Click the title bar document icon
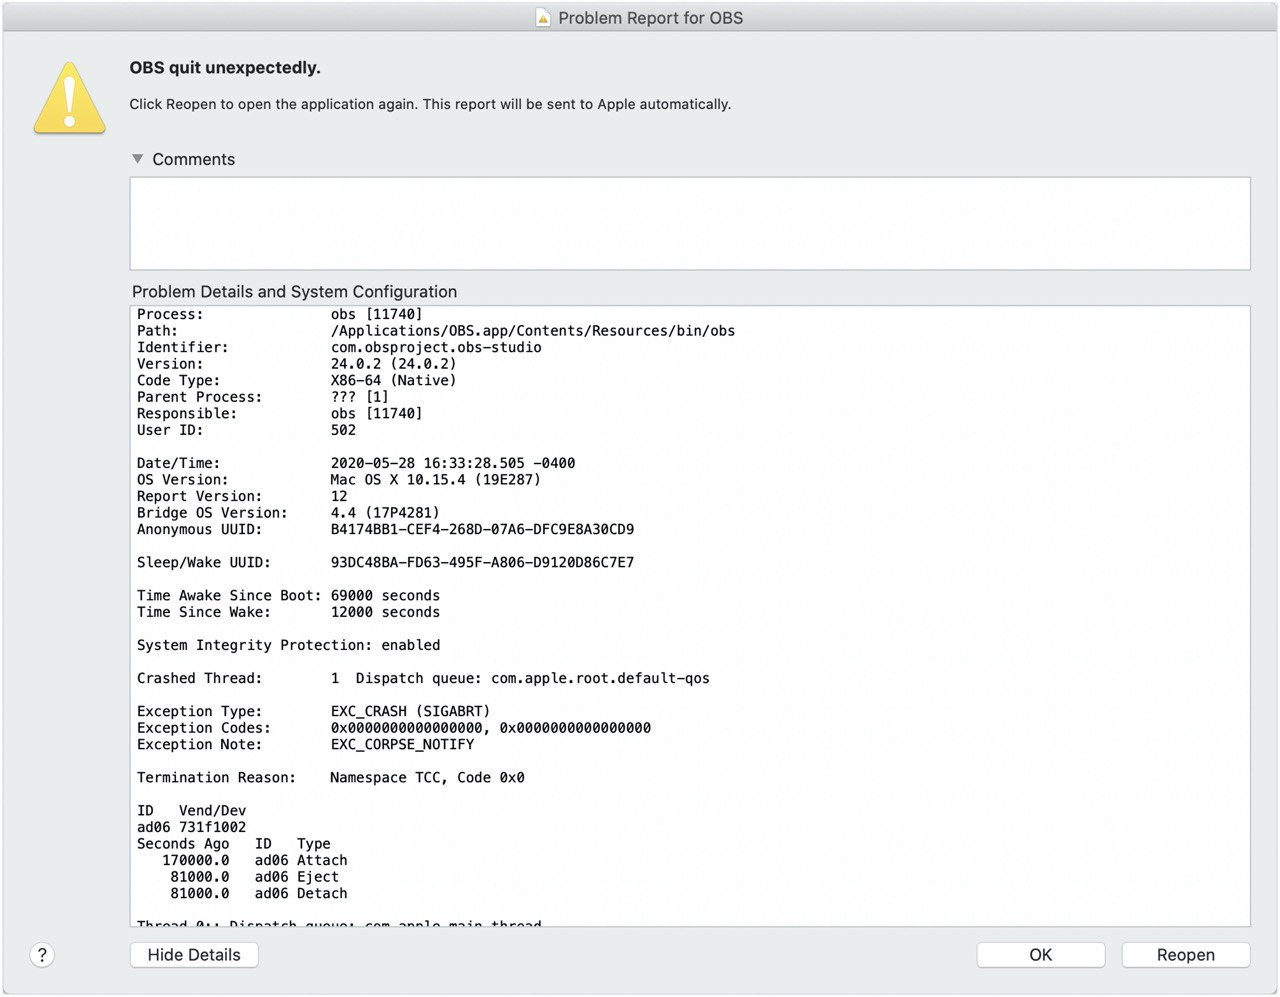The width and height of the screenshot is (1280, 997). (543, 18)
